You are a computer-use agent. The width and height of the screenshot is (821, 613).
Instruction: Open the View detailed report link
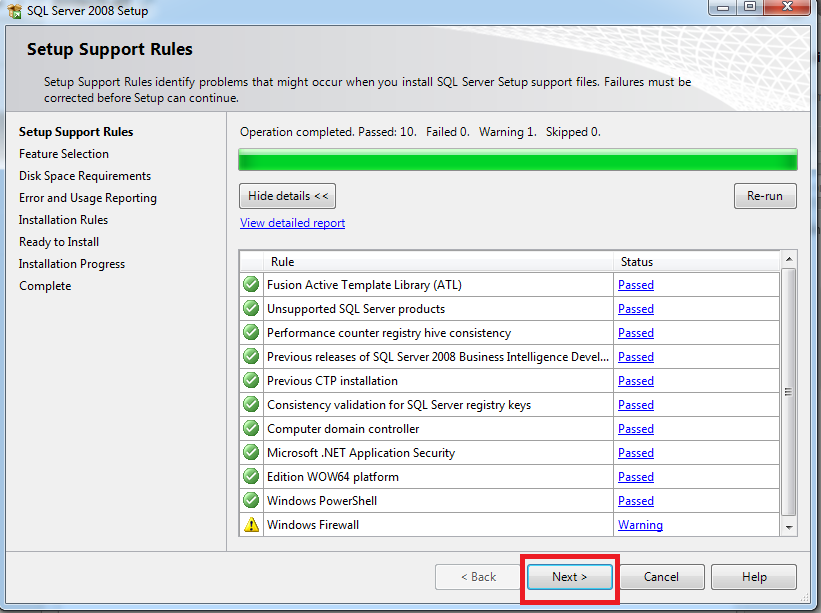[292, 223]
